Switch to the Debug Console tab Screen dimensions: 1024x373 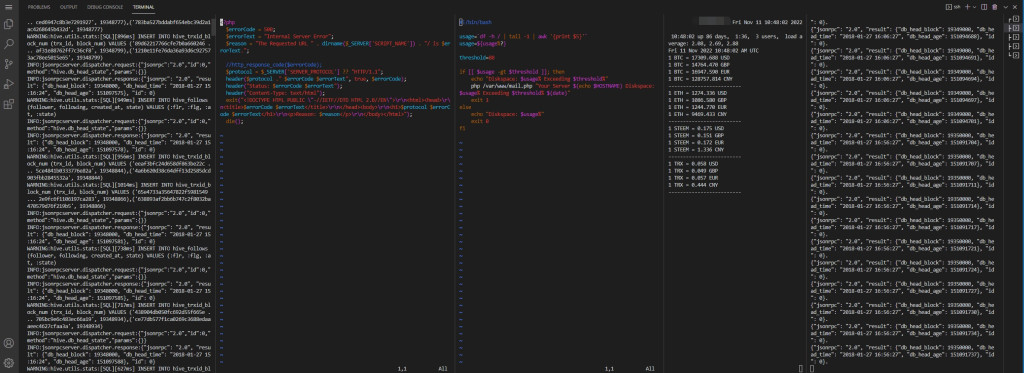[x=104, y=7]
